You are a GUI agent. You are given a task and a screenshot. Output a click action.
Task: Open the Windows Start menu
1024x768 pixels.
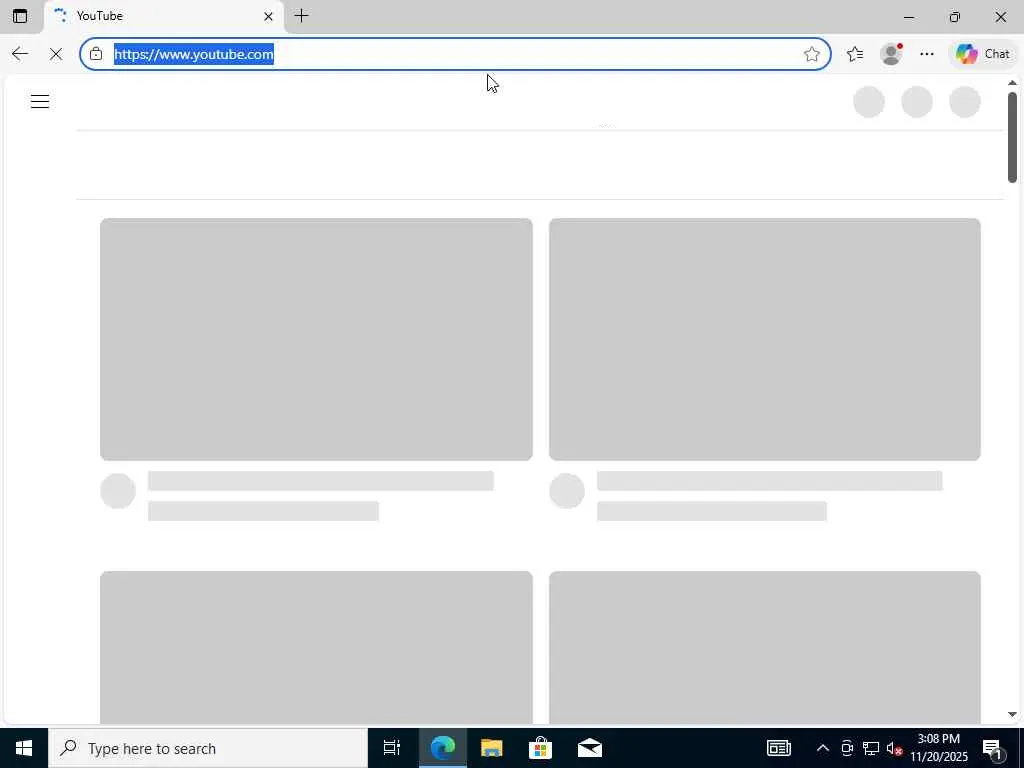[x=24, y=748]
